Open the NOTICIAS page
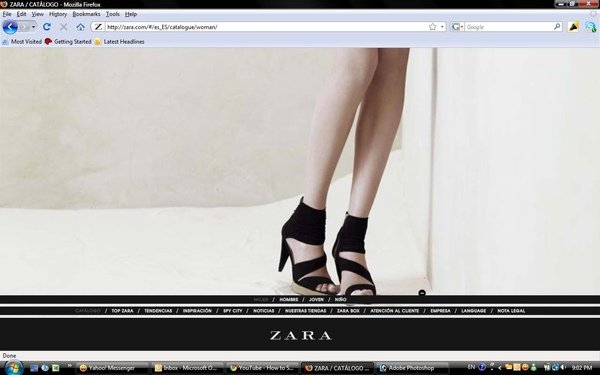The height and width of the screenshot is (375, 600). [x=264, y=311]
